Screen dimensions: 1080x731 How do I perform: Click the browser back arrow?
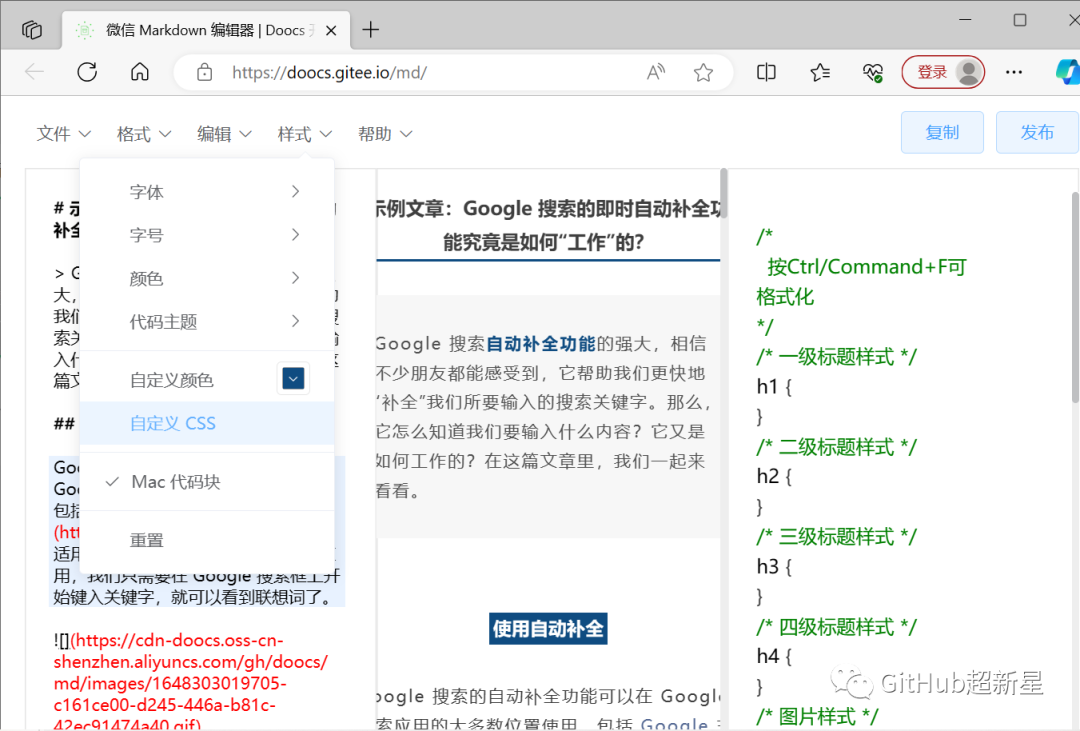[x=34, y=72]
